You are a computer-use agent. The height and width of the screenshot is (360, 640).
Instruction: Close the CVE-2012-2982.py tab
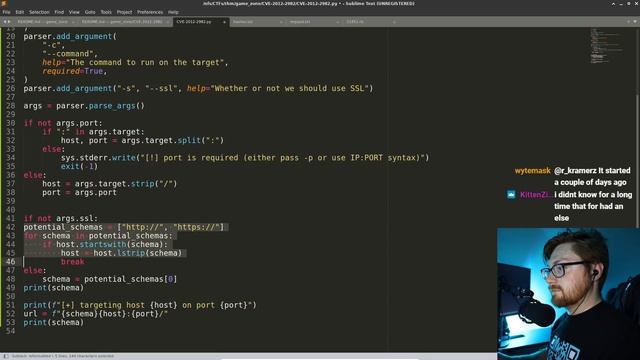point(224,22)
